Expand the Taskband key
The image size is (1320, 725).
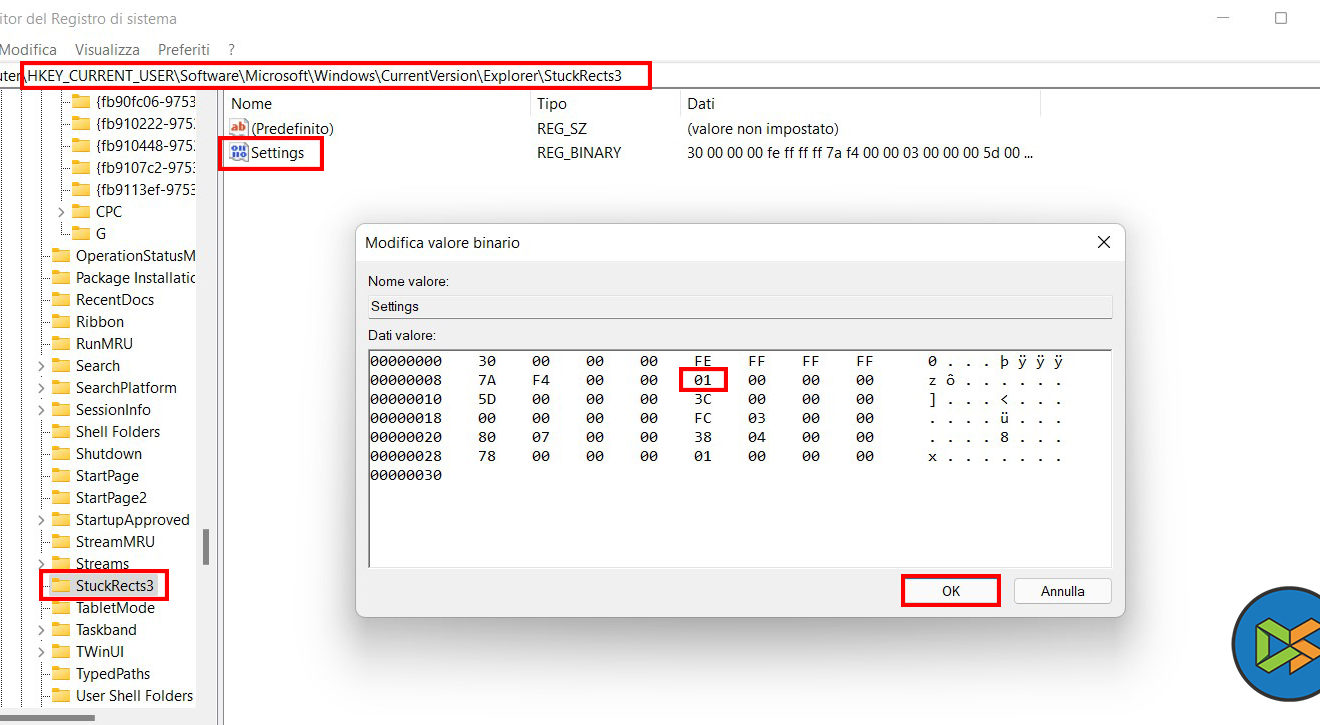pyautogui.click(x=41, y=630)
